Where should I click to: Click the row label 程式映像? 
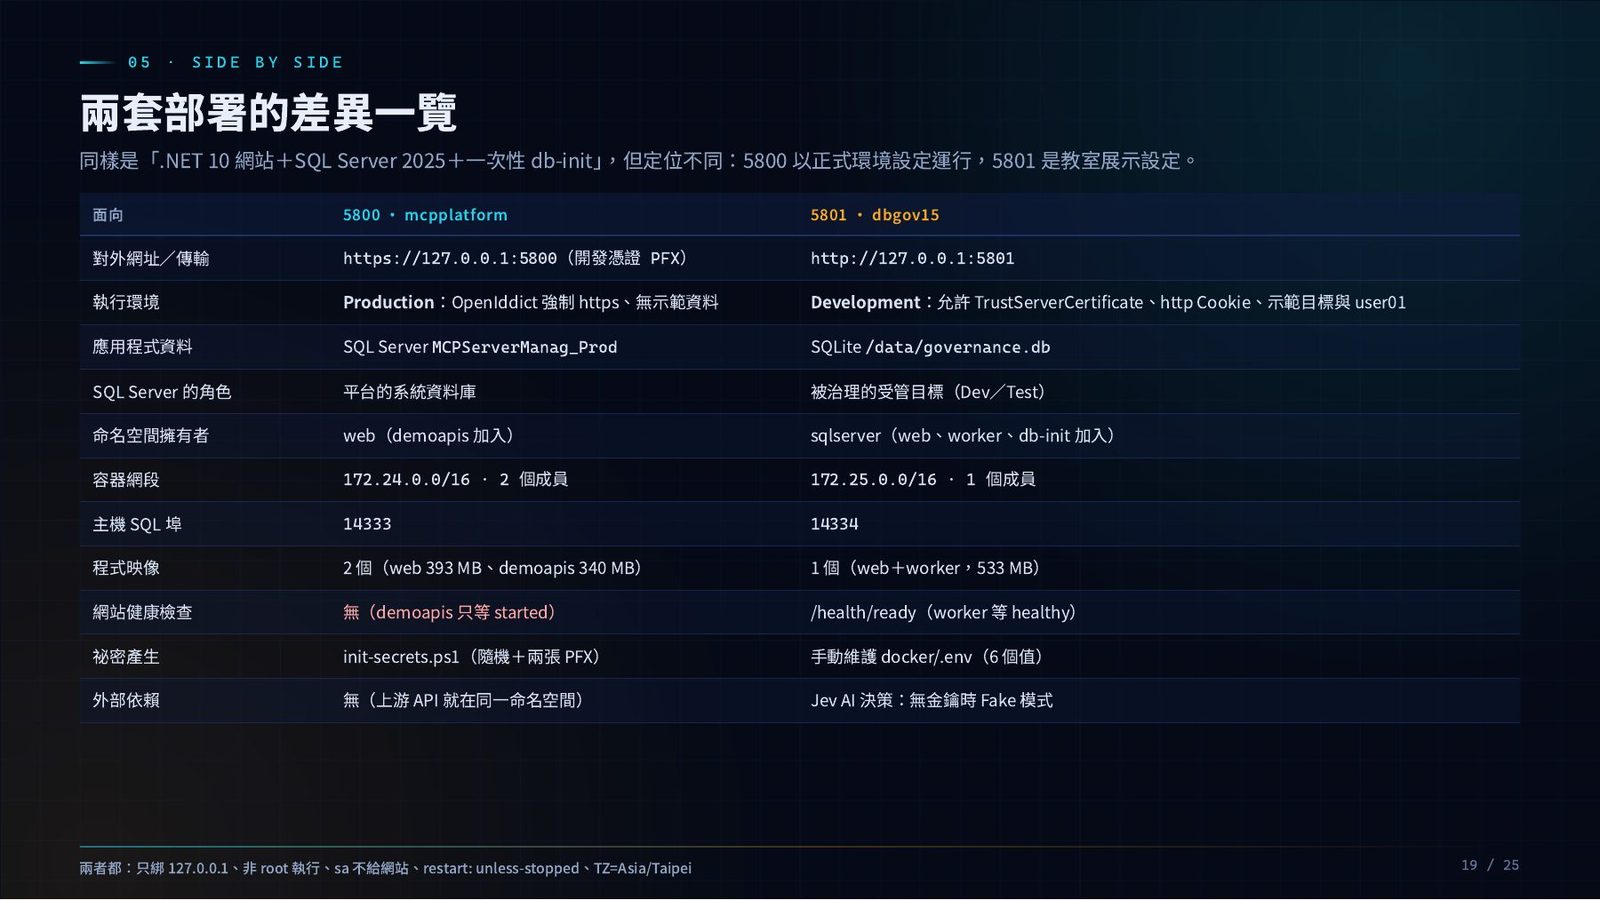click(126, 568)
